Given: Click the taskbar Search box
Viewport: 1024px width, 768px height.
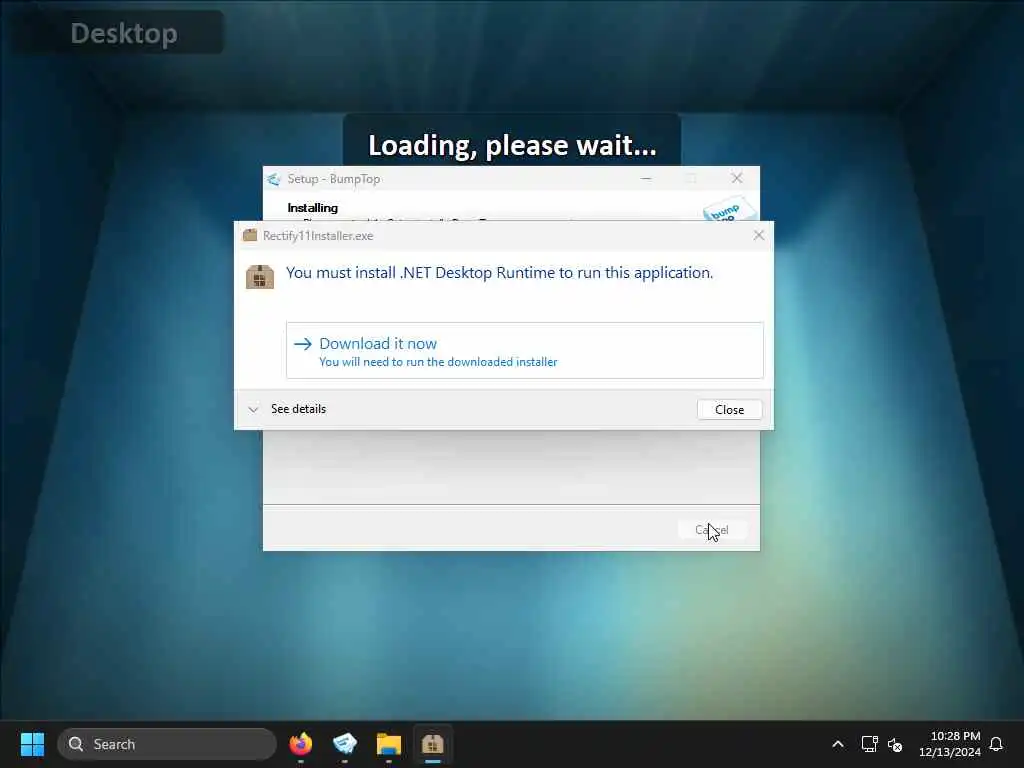Looking at the screenshot, I should point(167,744).
